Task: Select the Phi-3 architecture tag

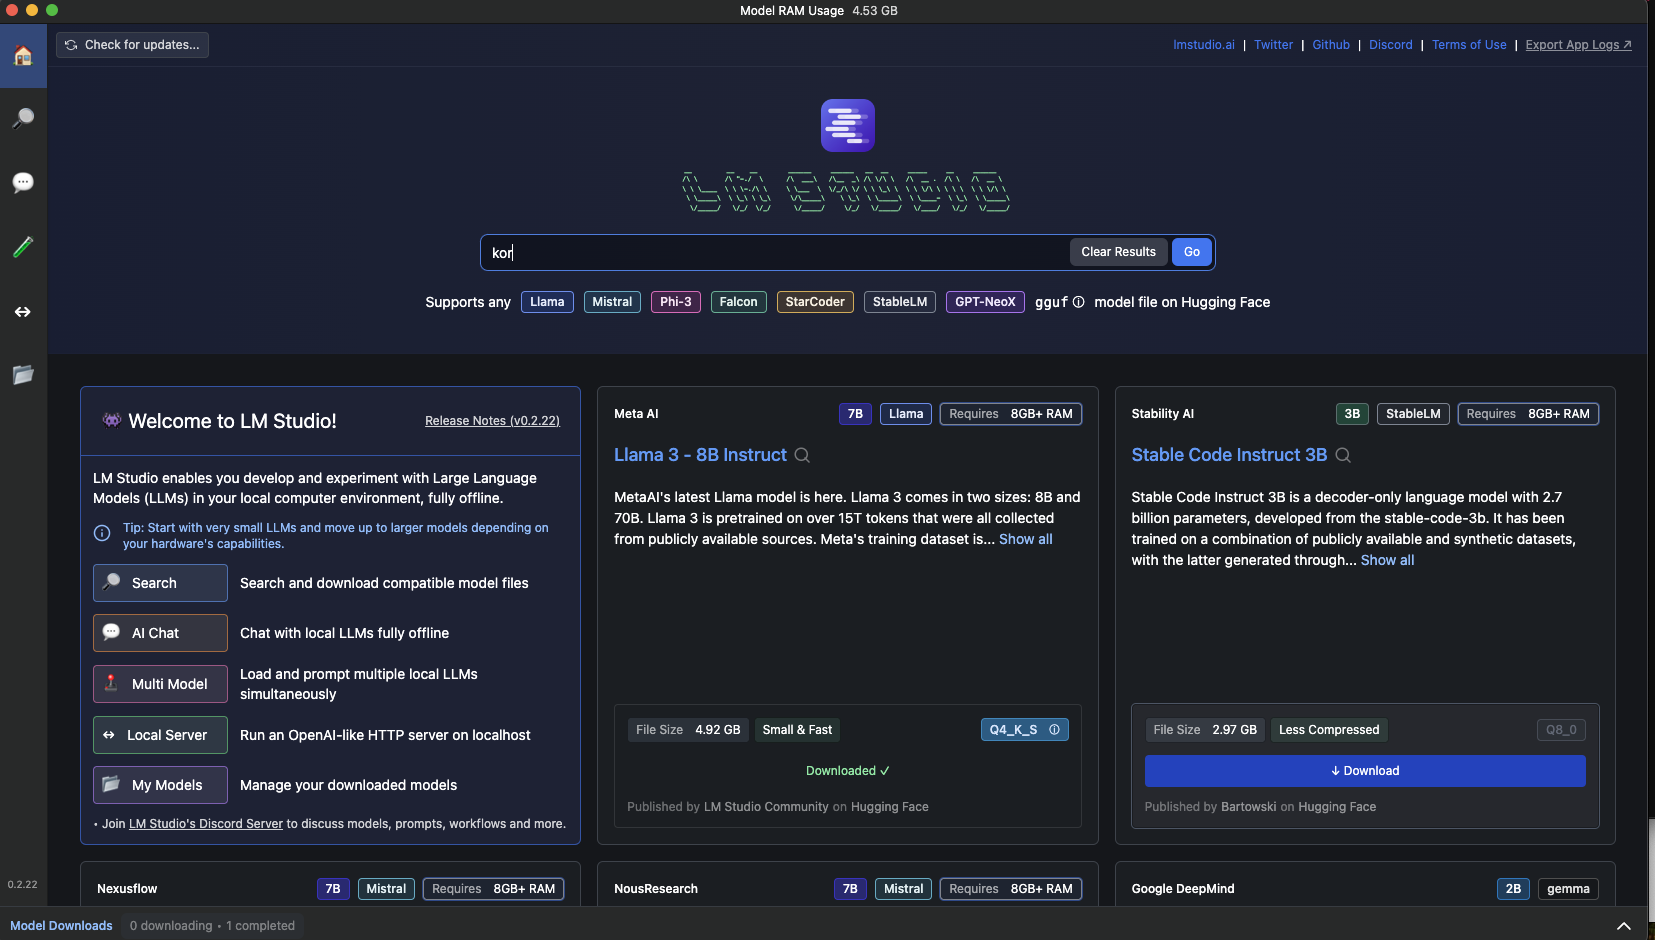Action: coord(676,302)
